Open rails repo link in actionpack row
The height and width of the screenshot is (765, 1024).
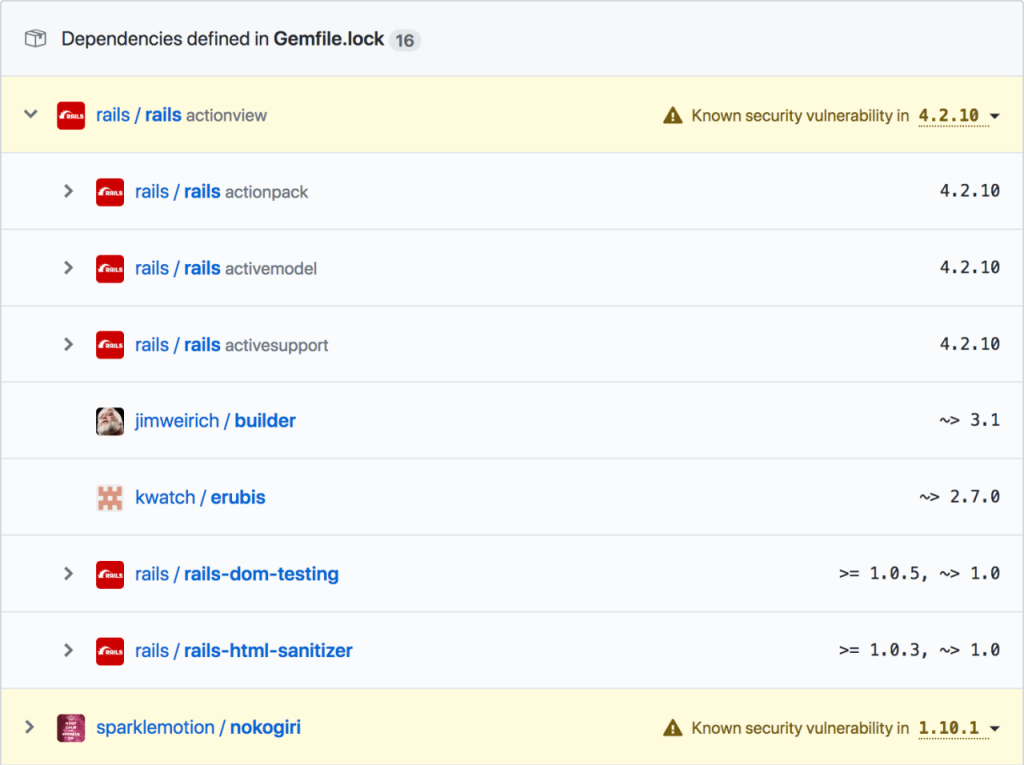tap(202, 191)
